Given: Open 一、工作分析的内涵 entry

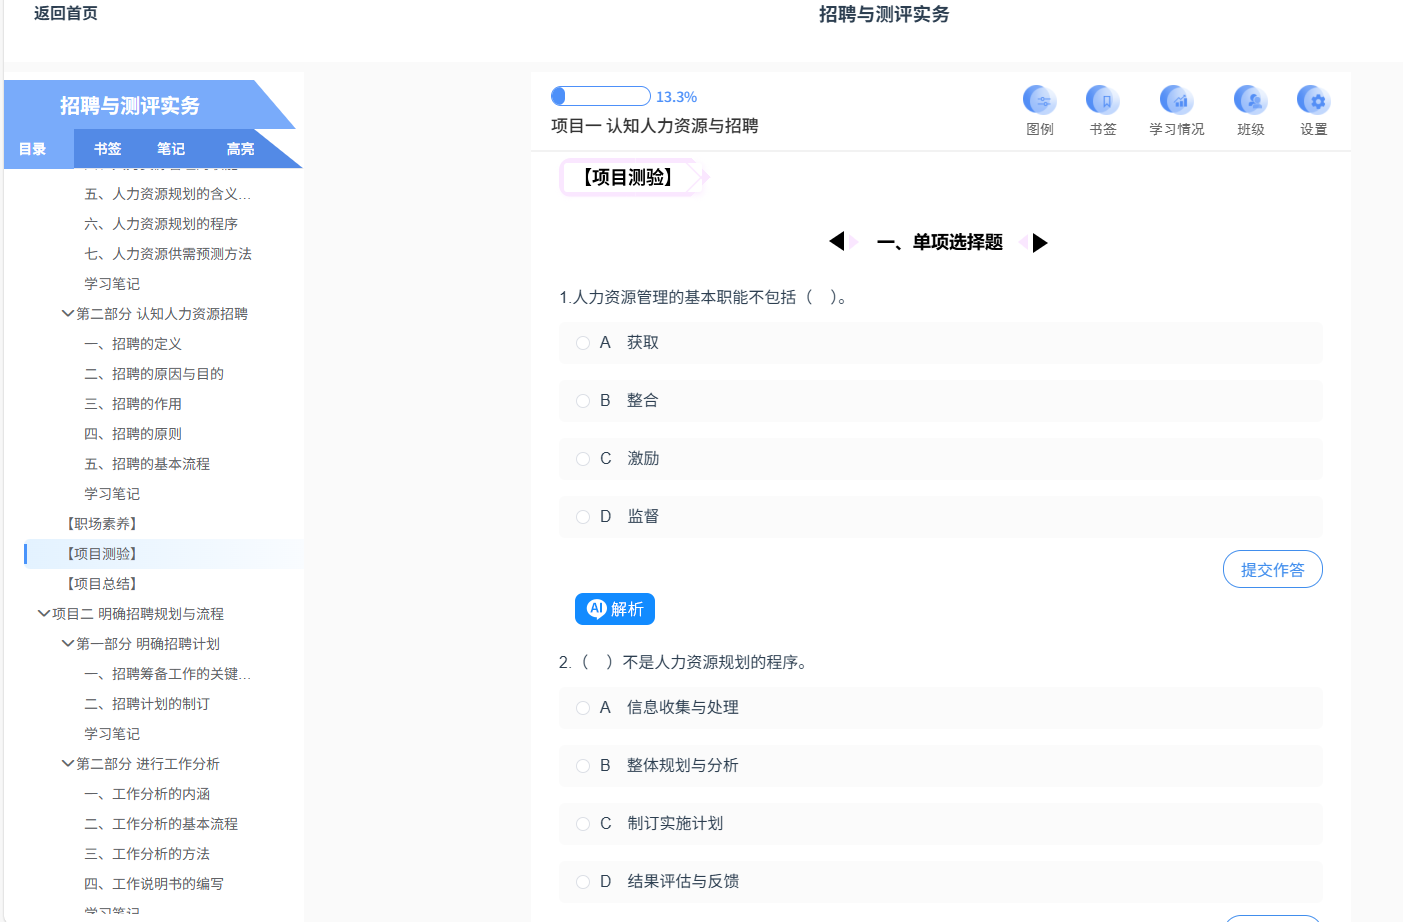Looking at the screenshot, I should click(147, 794).
